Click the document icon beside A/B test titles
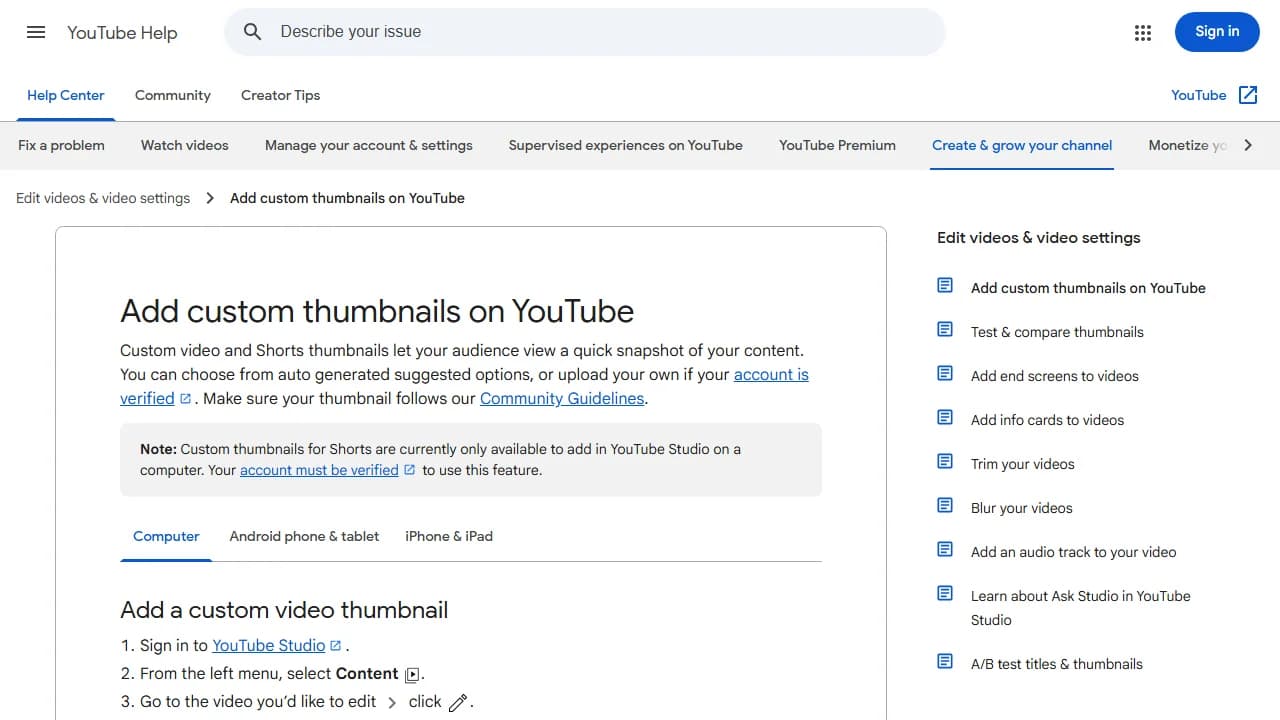1280x720 pixels. [945, 662]
